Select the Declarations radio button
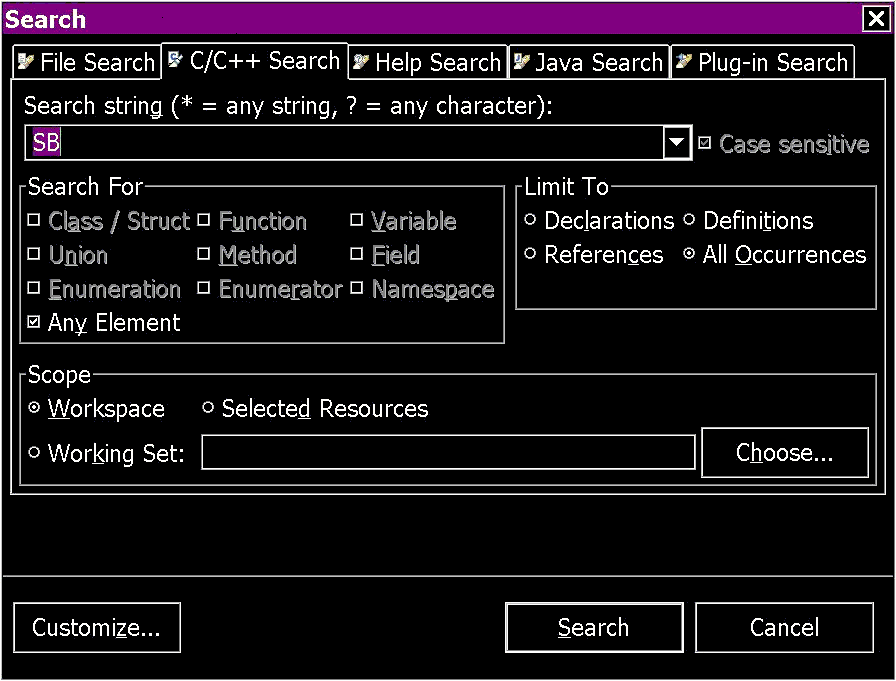 point(530,219)
